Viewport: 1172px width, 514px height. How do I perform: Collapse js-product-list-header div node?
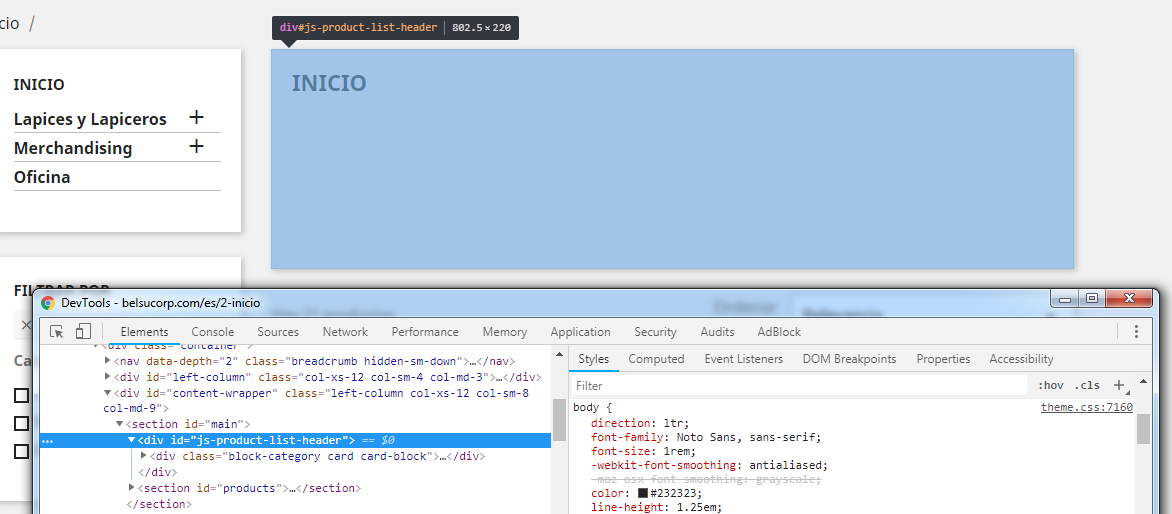click(132, 440)
